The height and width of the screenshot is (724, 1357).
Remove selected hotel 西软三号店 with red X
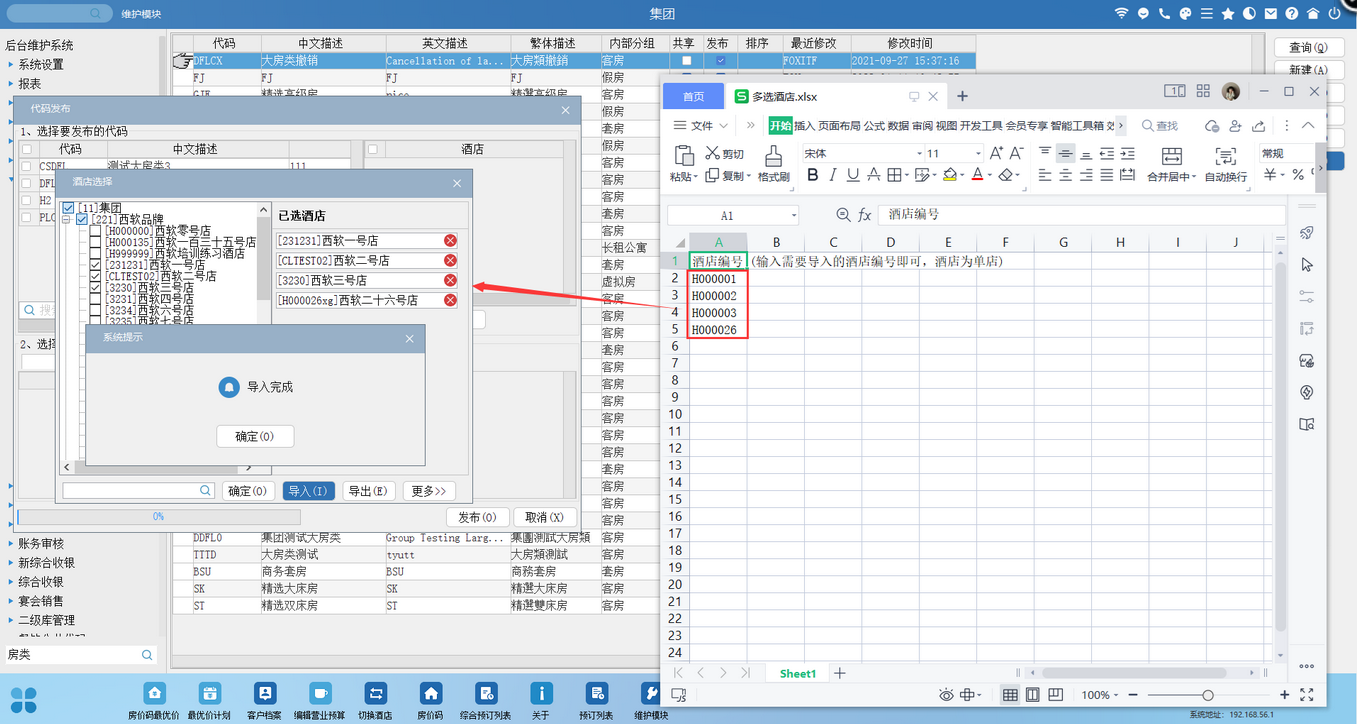pos(450,280)
